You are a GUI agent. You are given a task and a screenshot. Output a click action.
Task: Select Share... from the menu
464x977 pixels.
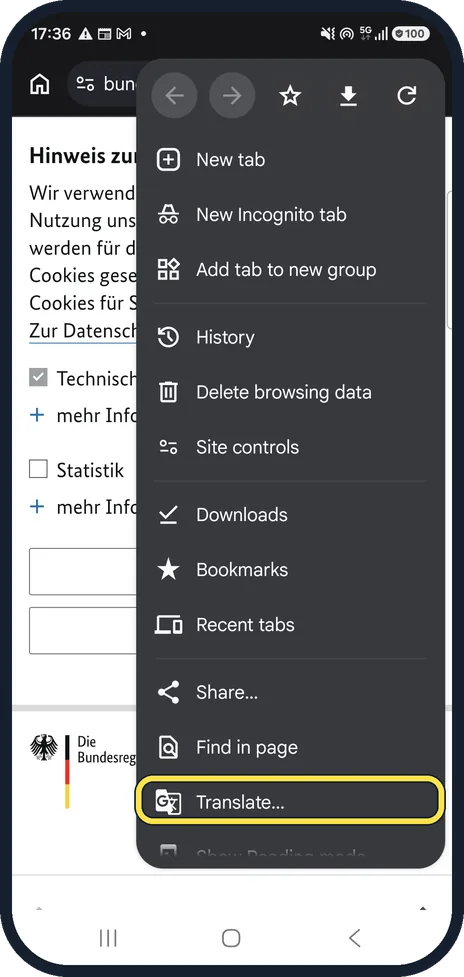tap(291, 693)
